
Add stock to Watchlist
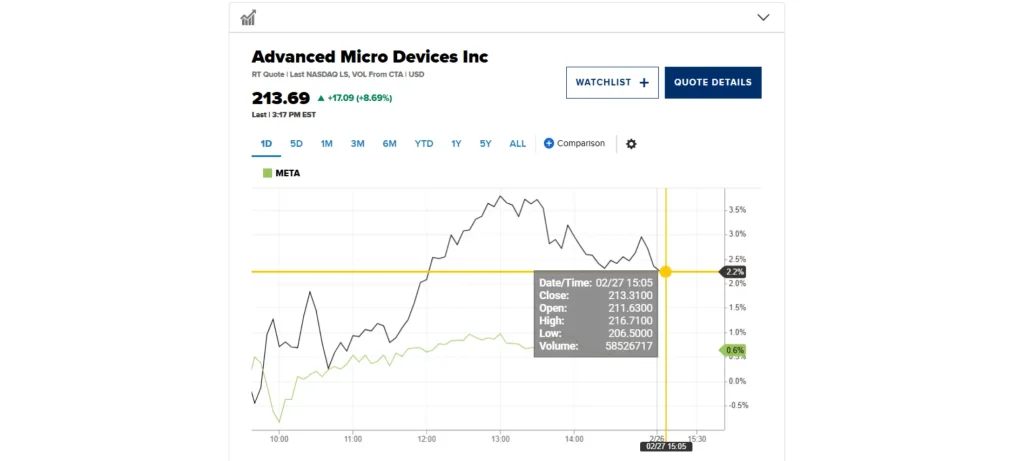[612, 83]
